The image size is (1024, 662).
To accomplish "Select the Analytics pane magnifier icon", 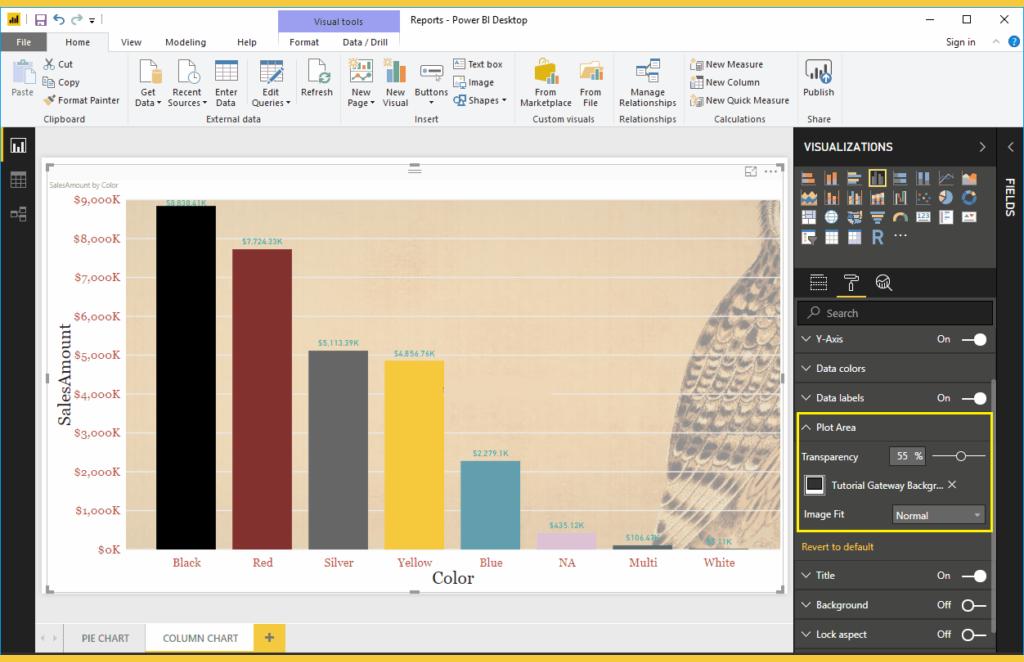I will coord(883,283).
